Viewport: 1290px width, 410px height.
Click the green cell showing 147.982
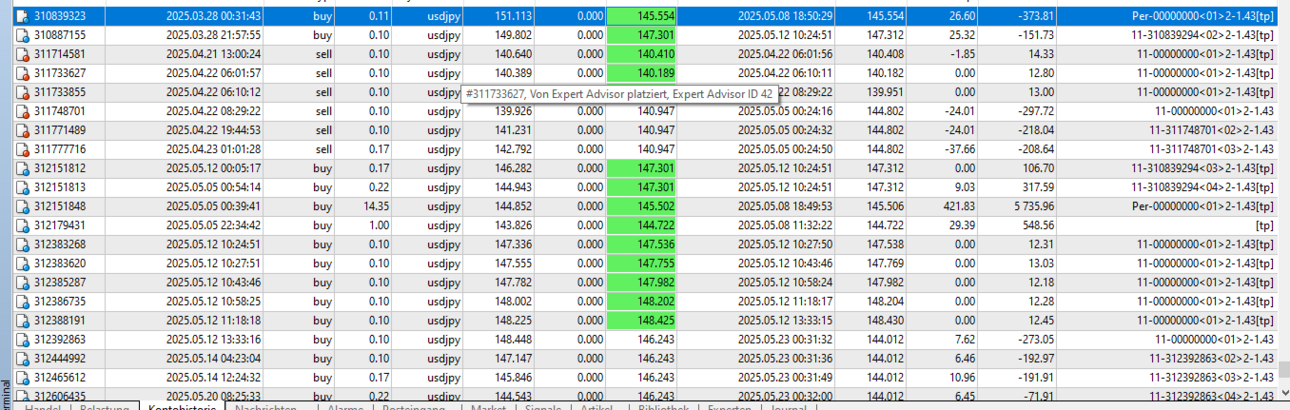[x=641, y=283]
